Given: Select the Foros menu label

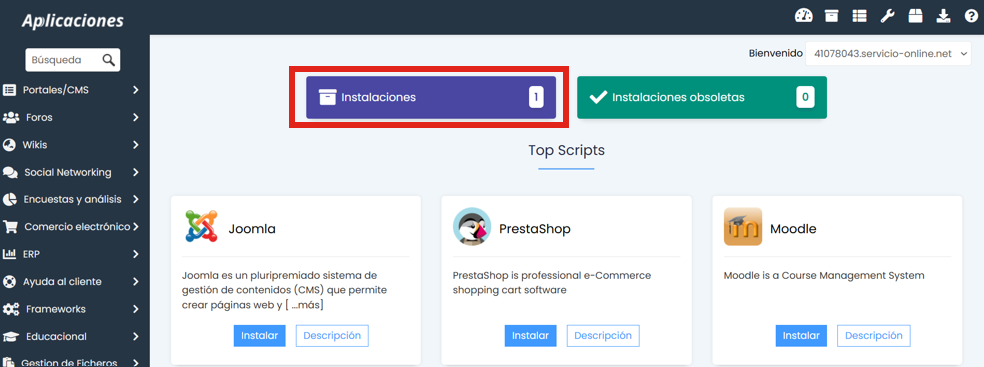Looking at the screenshot, I should [39, 117].
